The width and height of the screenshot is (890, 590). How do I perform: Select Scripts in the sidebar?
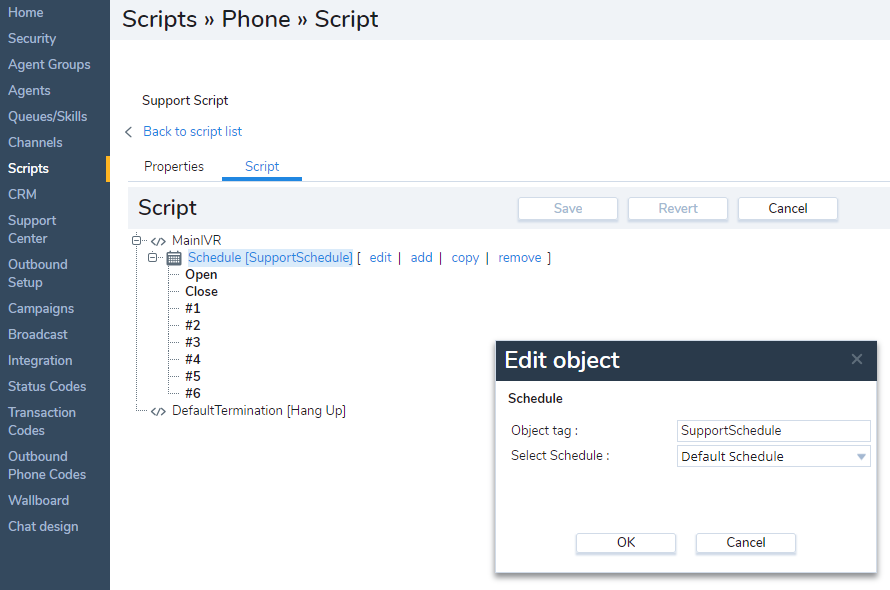[28, 169]
